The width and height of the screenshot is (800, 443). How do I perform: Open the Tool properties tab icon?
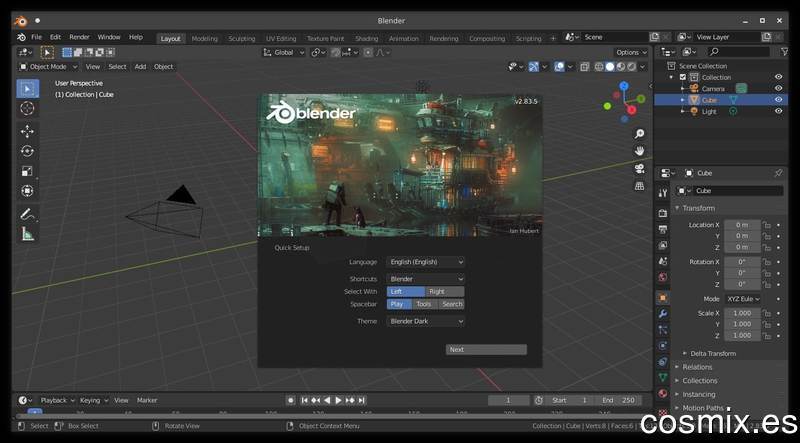(662, 192)
